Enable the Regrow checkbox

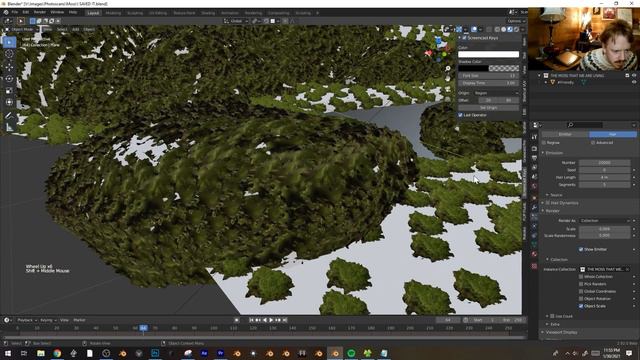click(544, 143)
